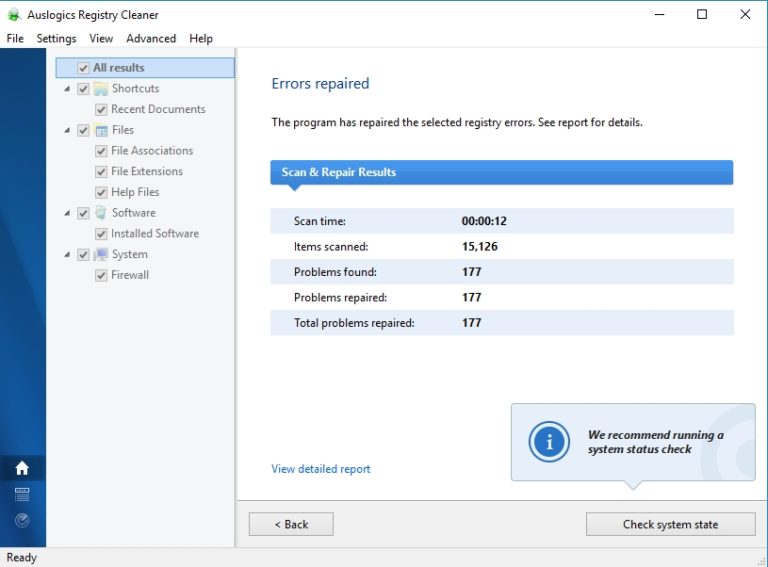
Task: Select the All results tree row
Action: coord(145,68)
